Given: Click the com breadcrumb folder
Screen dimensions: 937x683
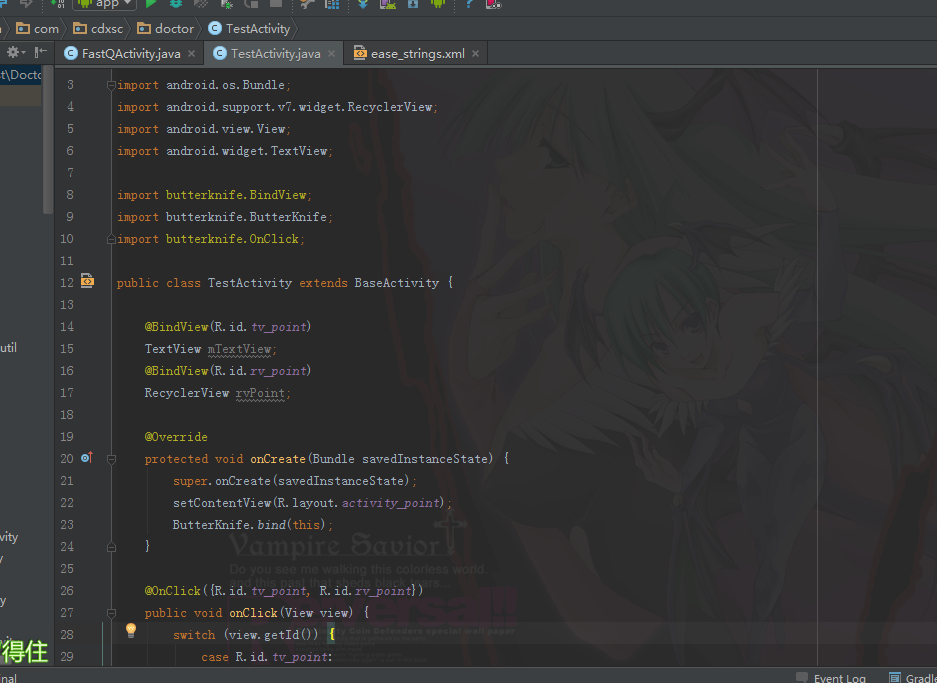Looking at the screenshot, I should [38, 29].
